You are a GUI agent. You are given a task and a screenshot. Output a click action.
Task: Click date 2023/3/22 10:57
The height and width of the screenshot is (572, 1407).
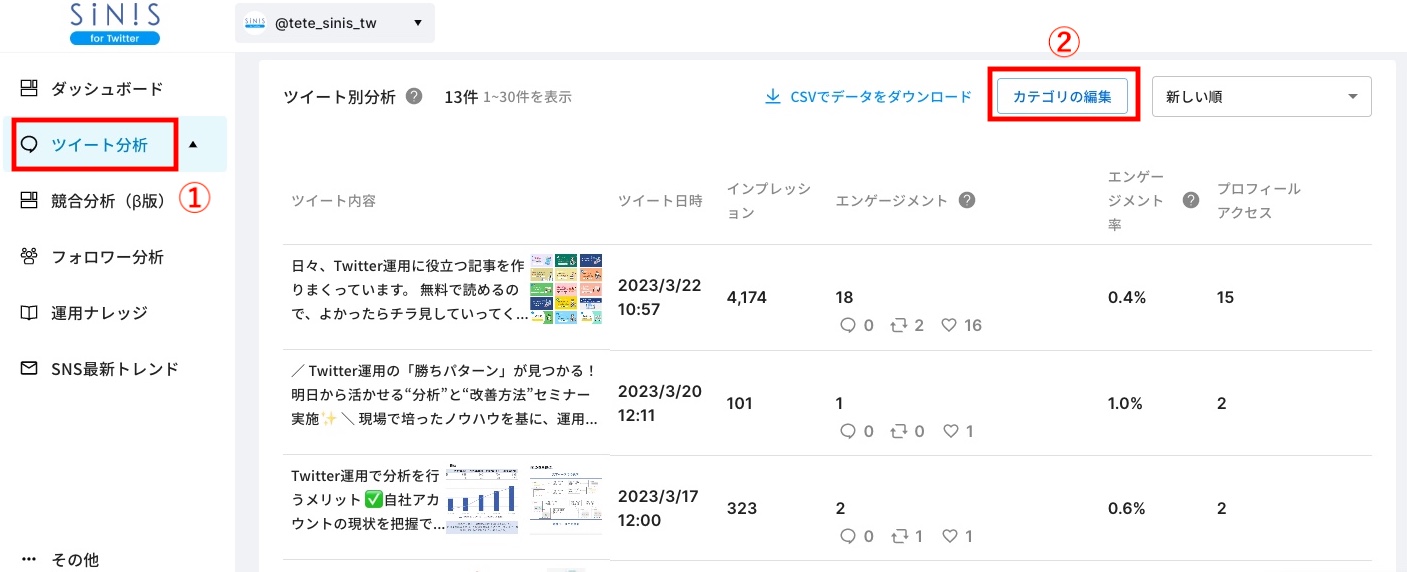[x=659, y=298]
